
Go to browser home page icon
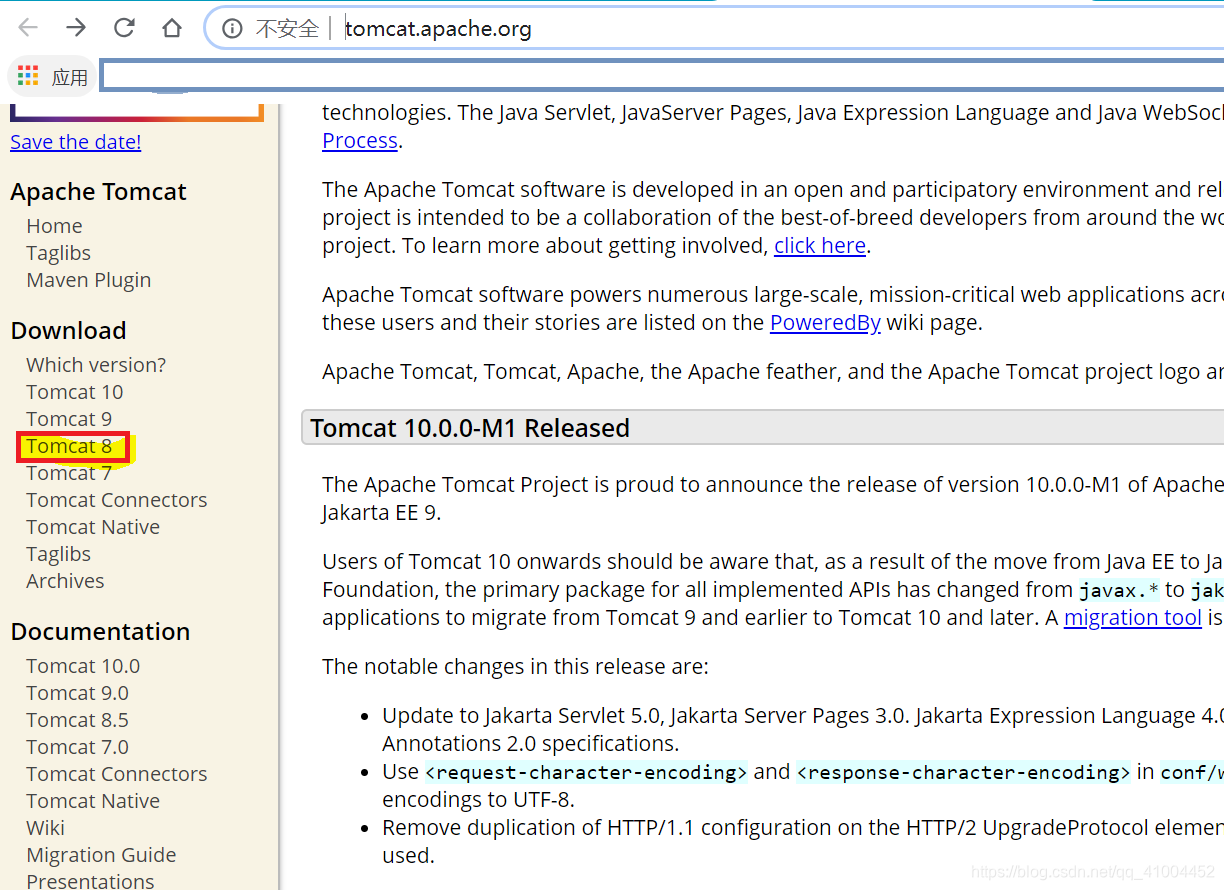coord(172,28)
